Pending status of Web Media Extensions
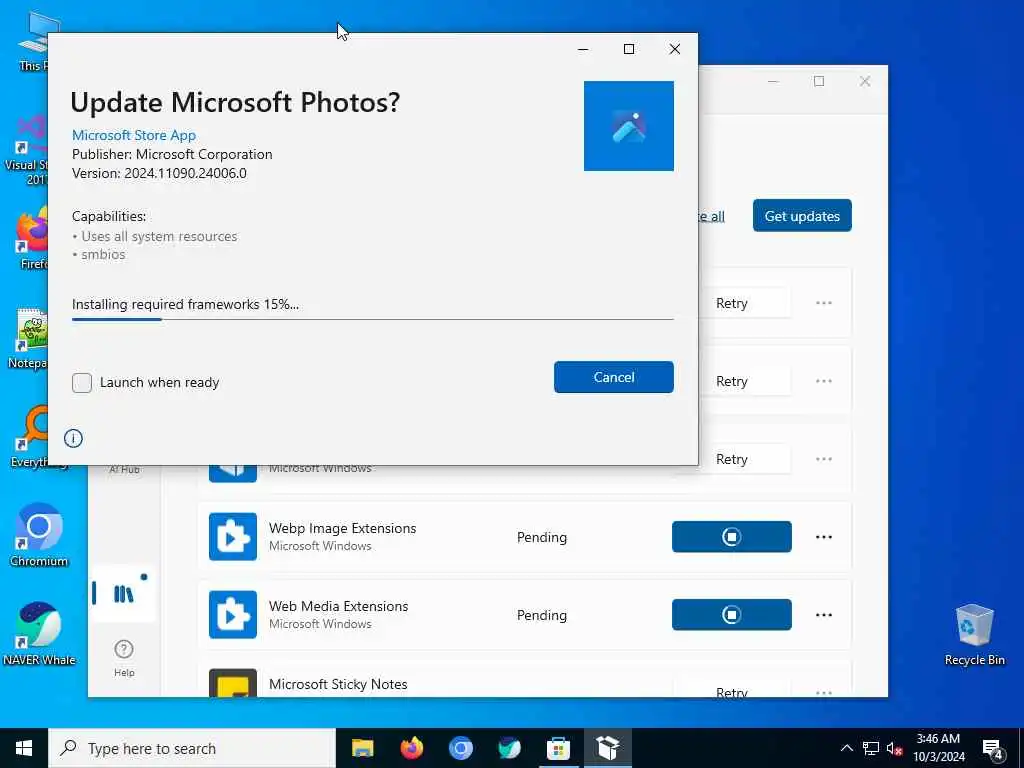This screenshot has height=768, width=1024. (x=541, y=615)
